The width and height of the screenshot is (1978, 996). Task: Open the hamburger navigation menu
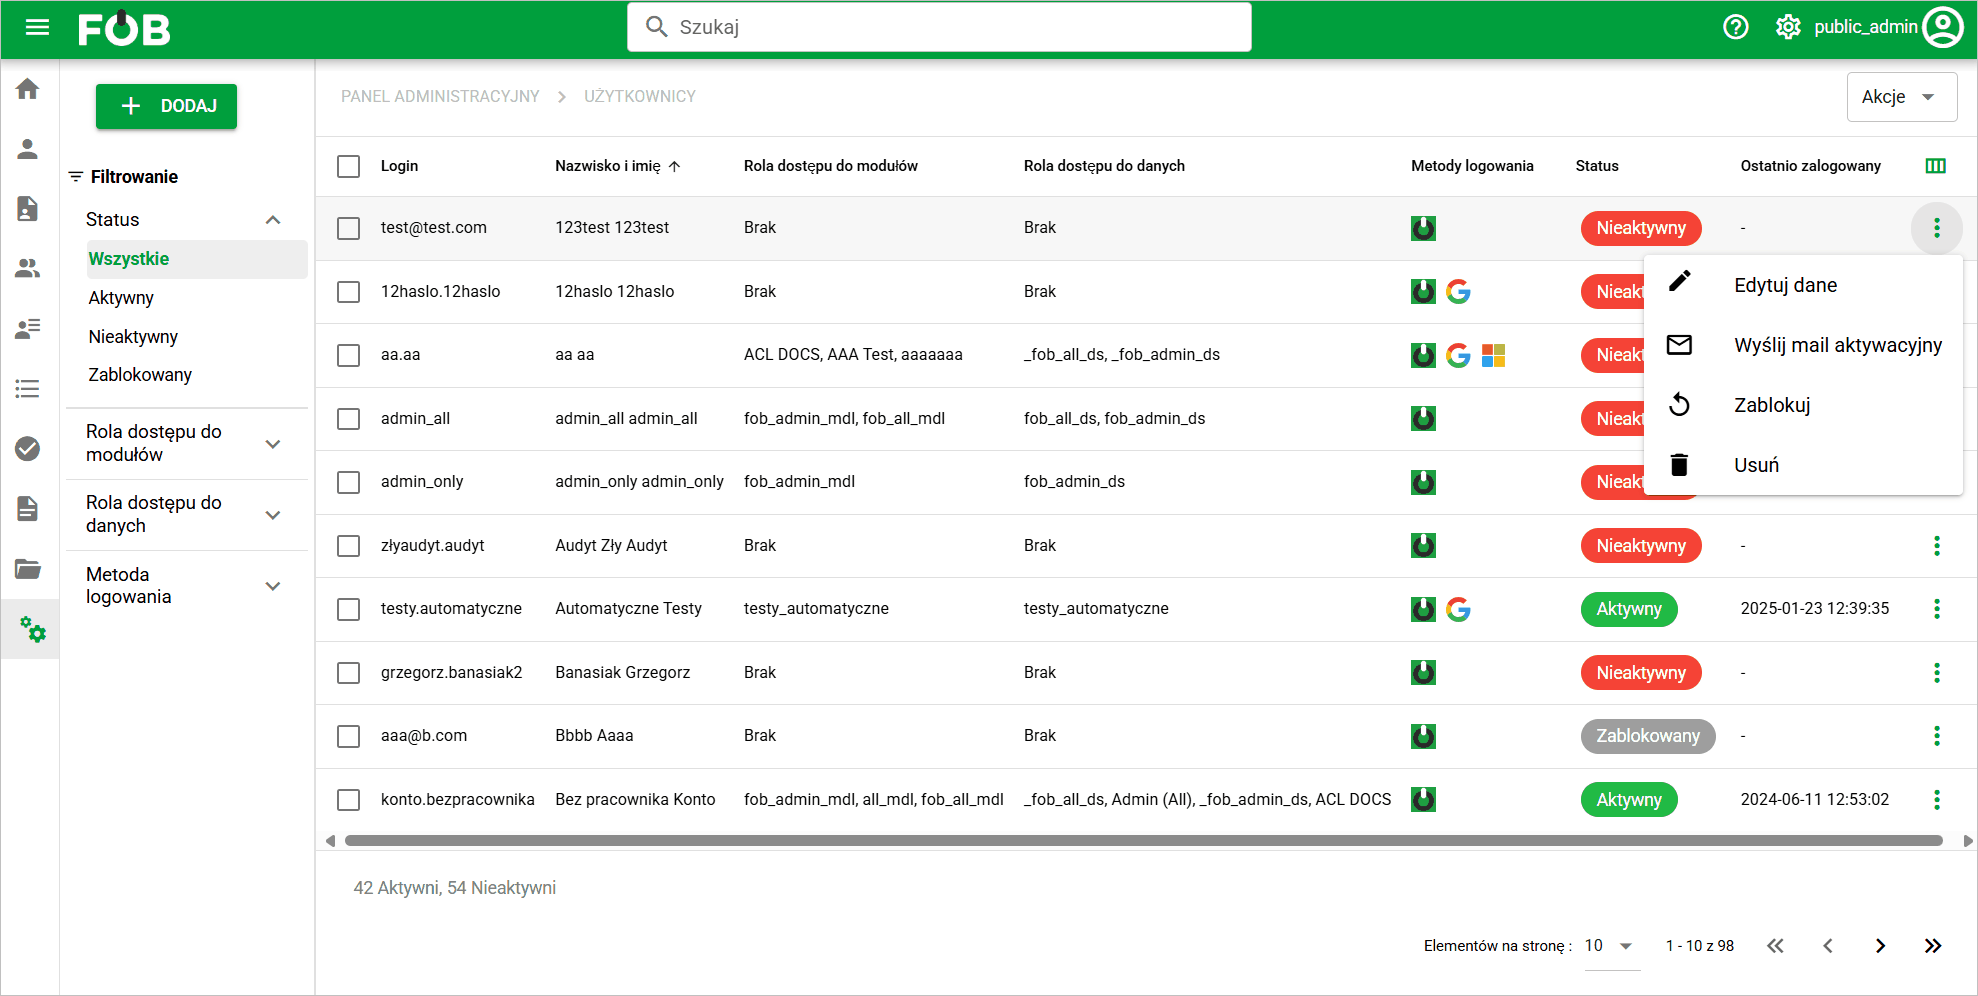37,27
